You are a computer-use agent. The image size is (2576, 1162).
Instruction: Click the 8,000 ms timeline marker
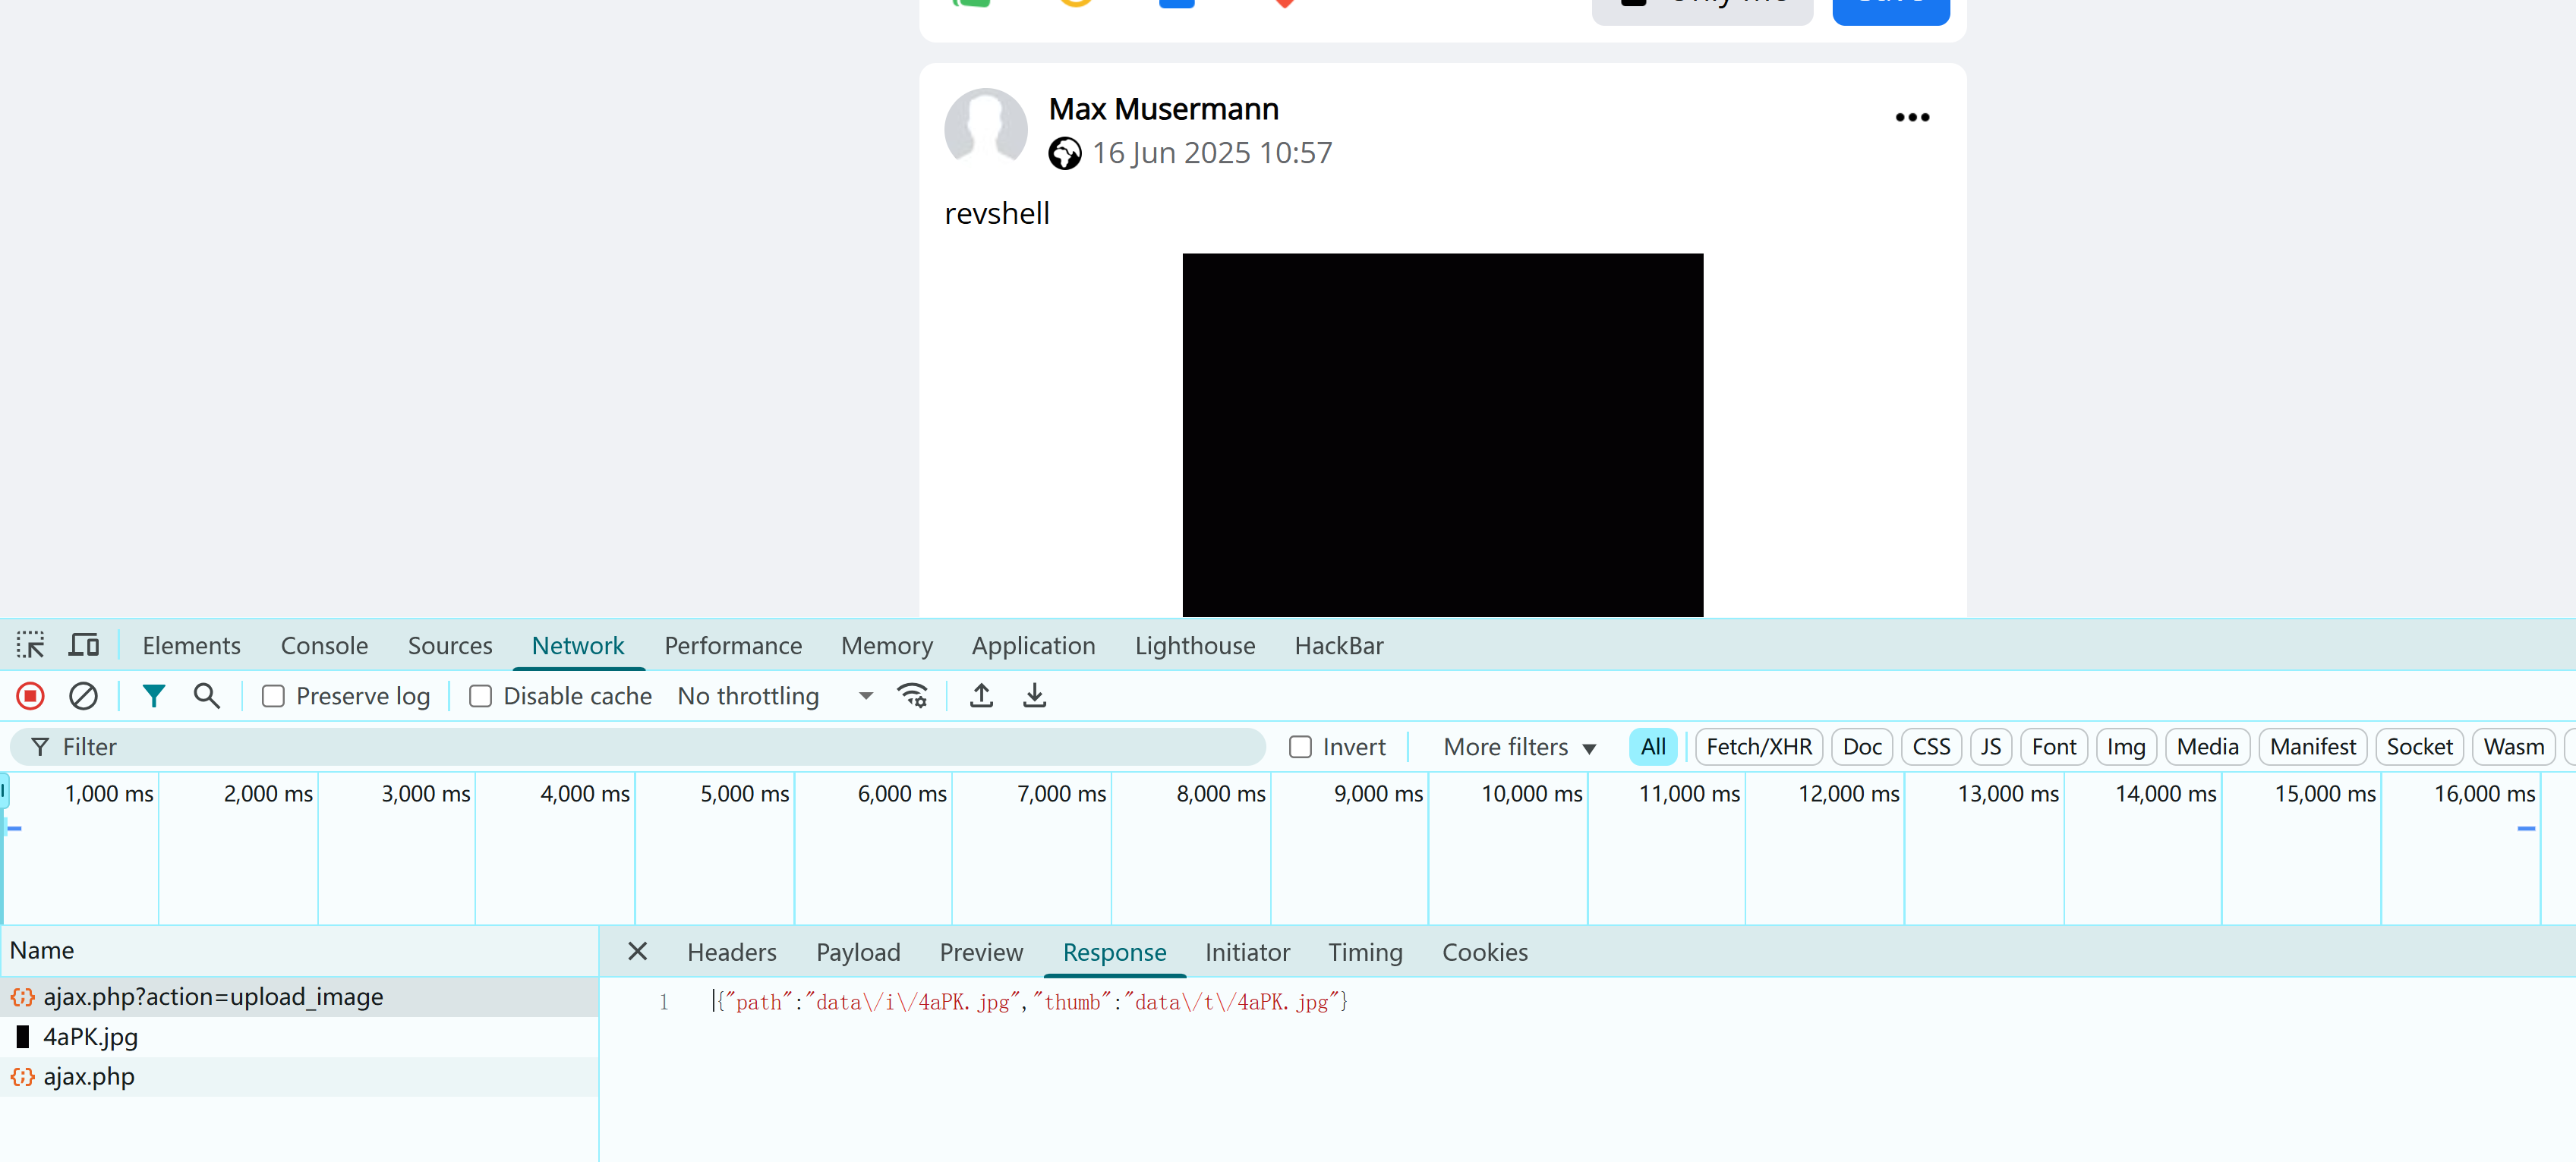tap(1220, 794)
